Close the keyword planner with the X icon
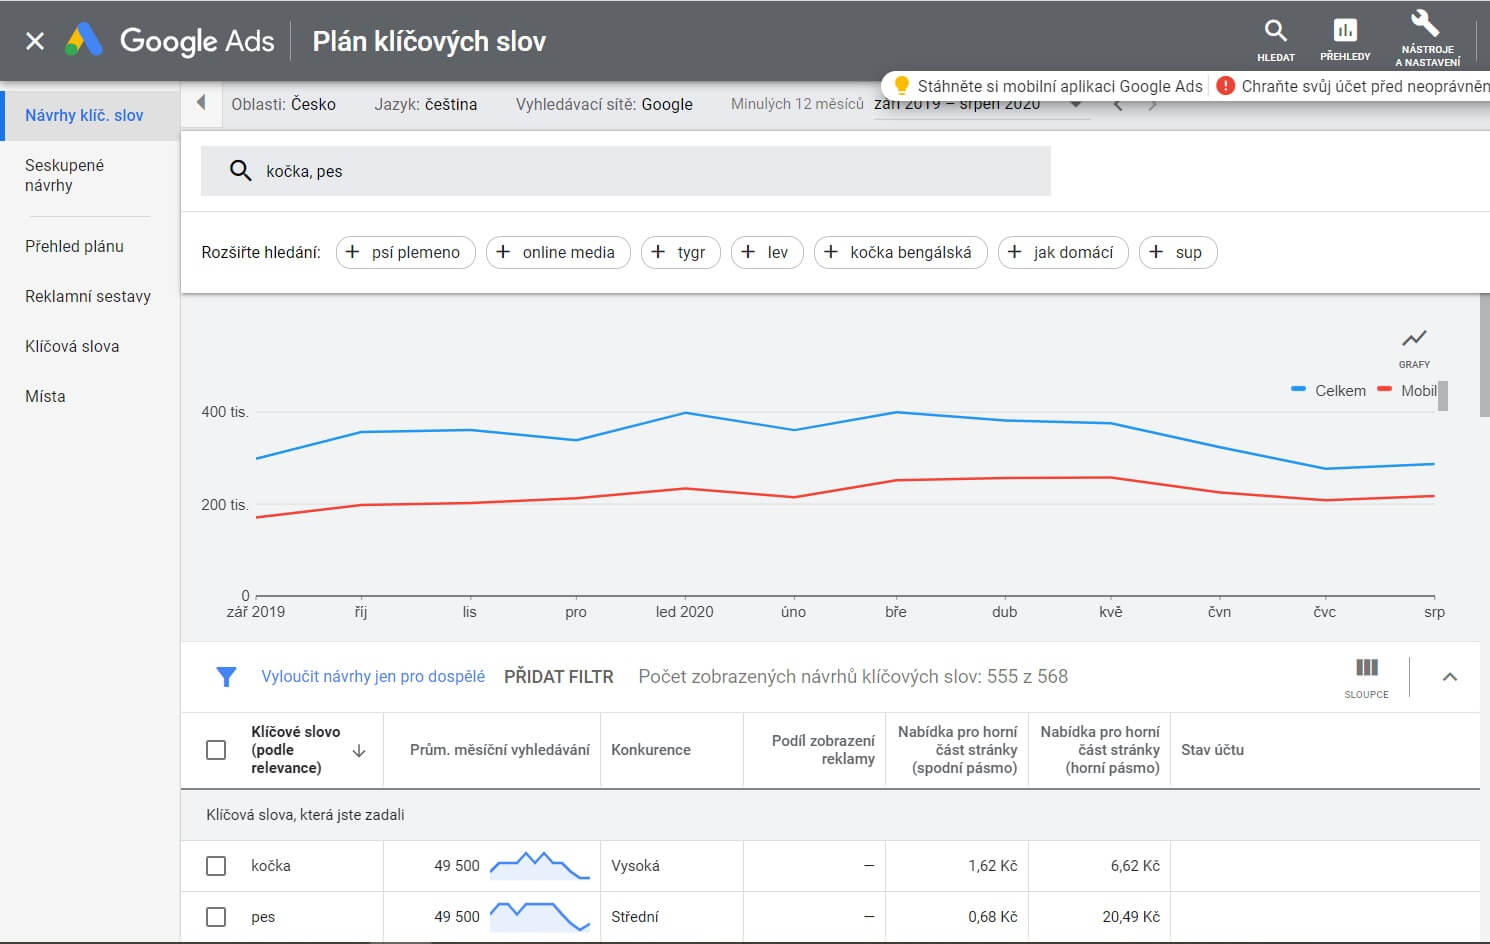Viewport: 1490px width, 944px height. coord(35,41)
